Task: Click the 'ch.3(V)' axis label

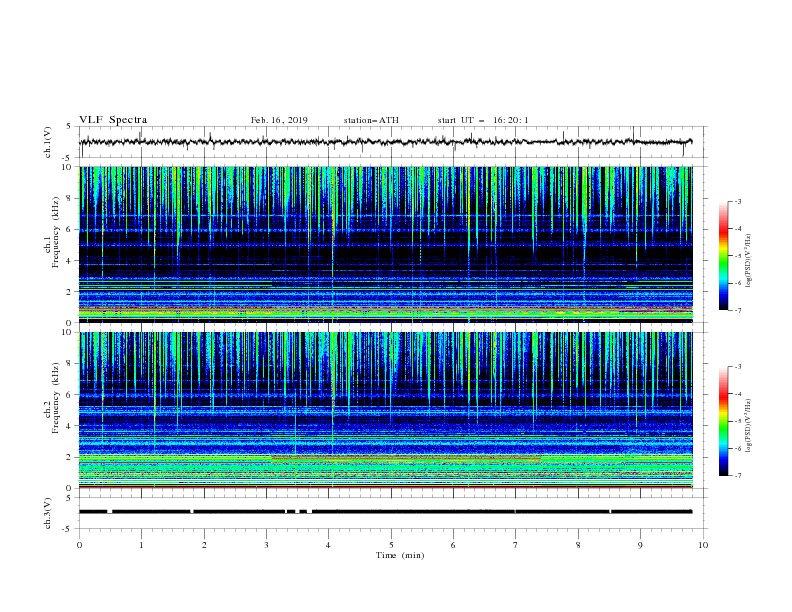Action: point(48,513)
